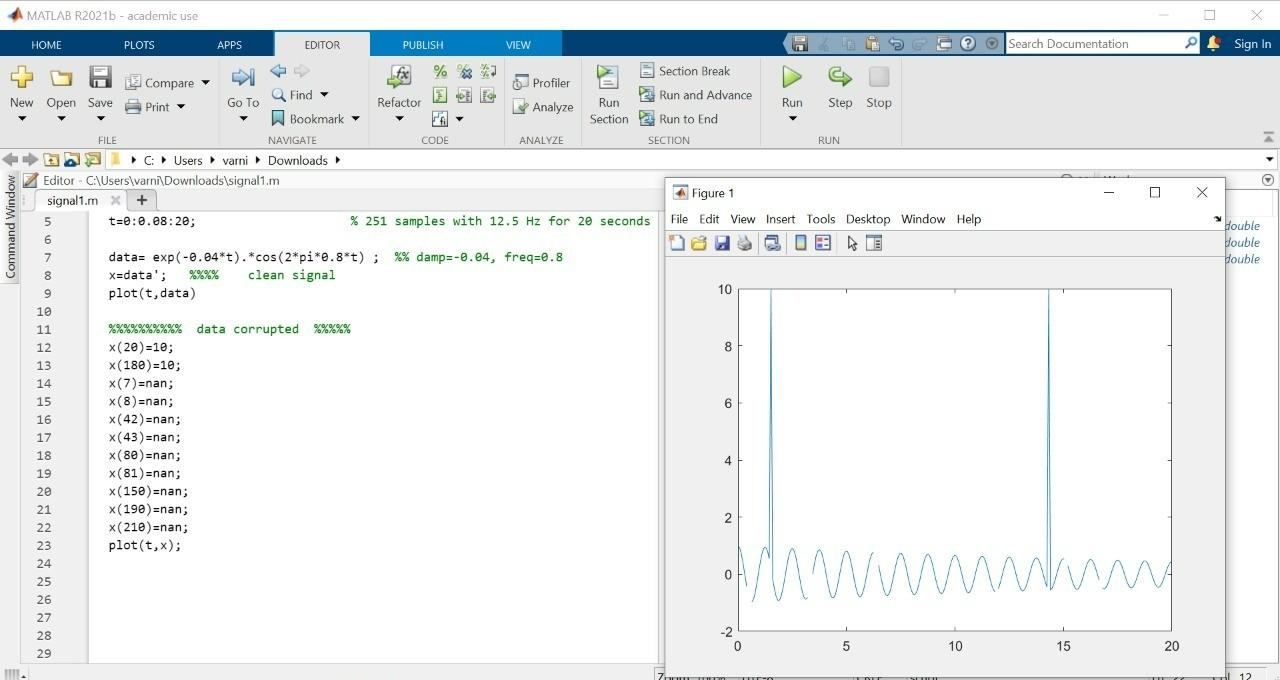Image resolution: width=1280 pixels, height=680 pixels.
Task: Switch to the PUBLISH tab
Action: [x=422, y=44]
